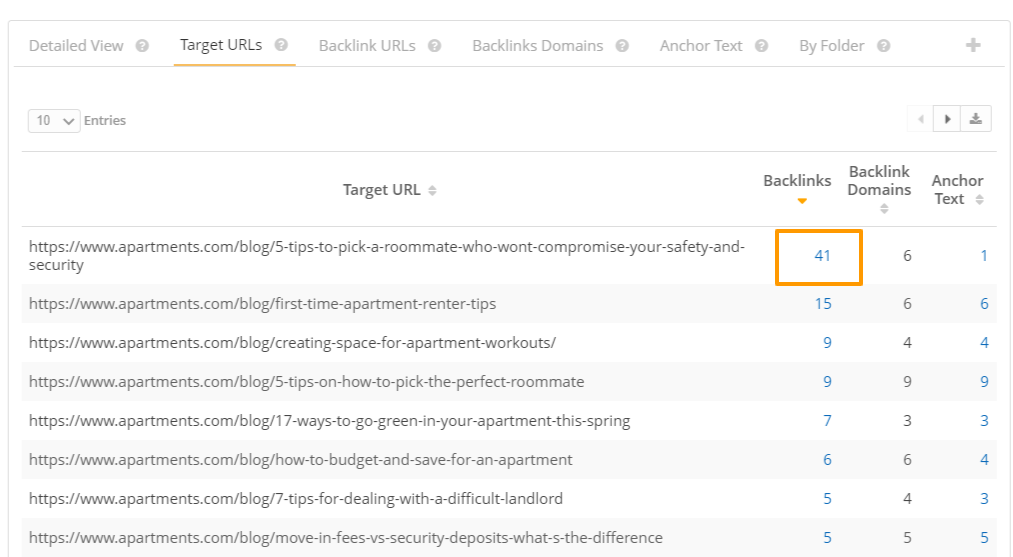Select the move-in-fees-vs-security-deposits URL
Viewport: 1013px width, 557px height.
[346, 538]
